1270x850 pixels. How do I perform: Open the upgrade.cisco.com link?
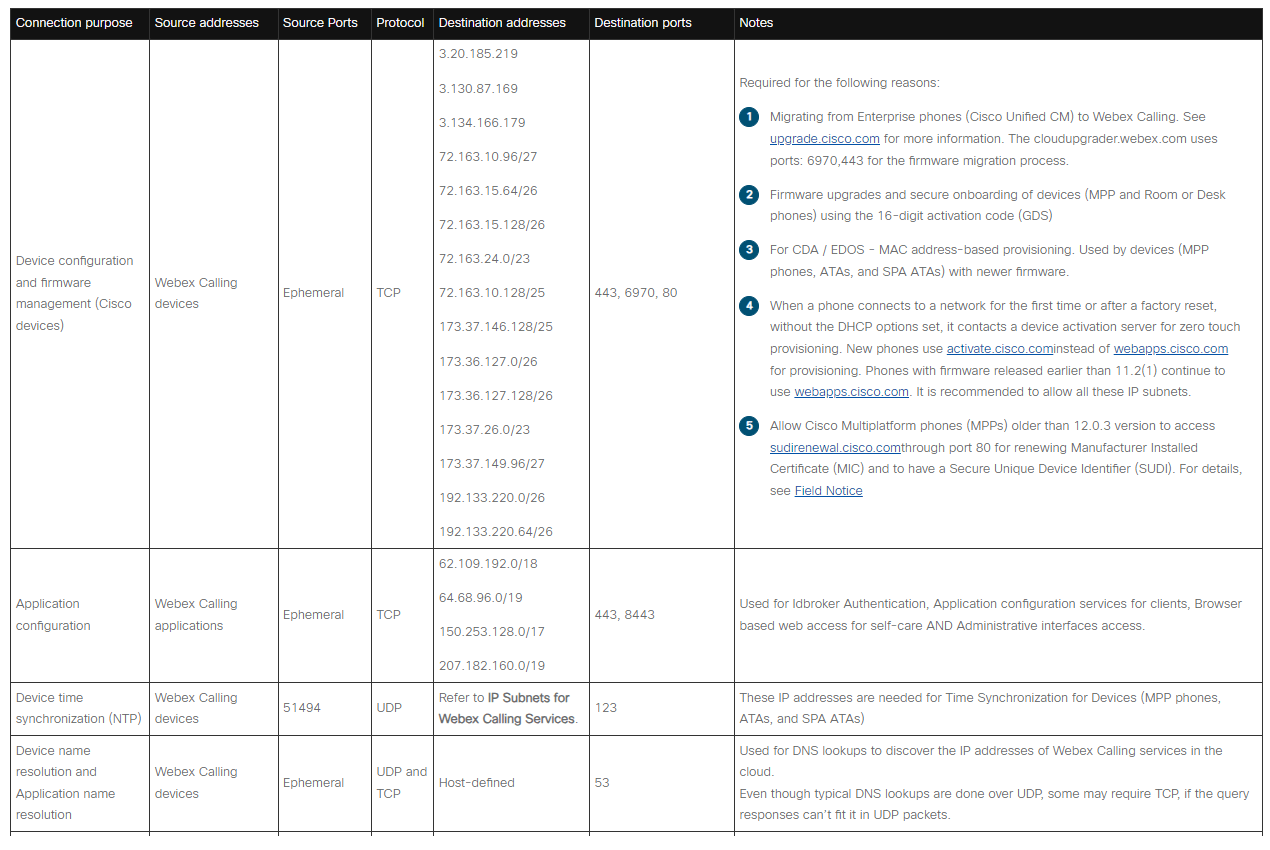(x=824, y=139)
